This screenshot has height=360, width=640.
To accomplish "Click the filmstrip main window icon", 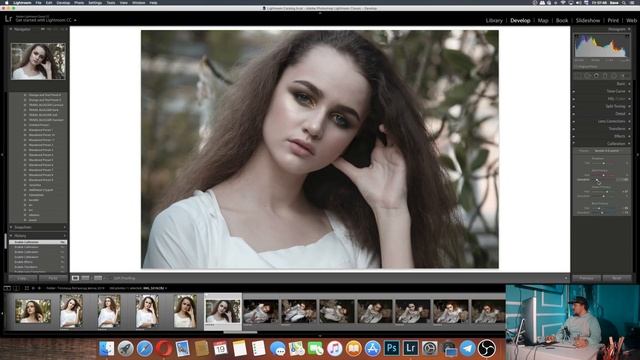I will coord(7,288).
